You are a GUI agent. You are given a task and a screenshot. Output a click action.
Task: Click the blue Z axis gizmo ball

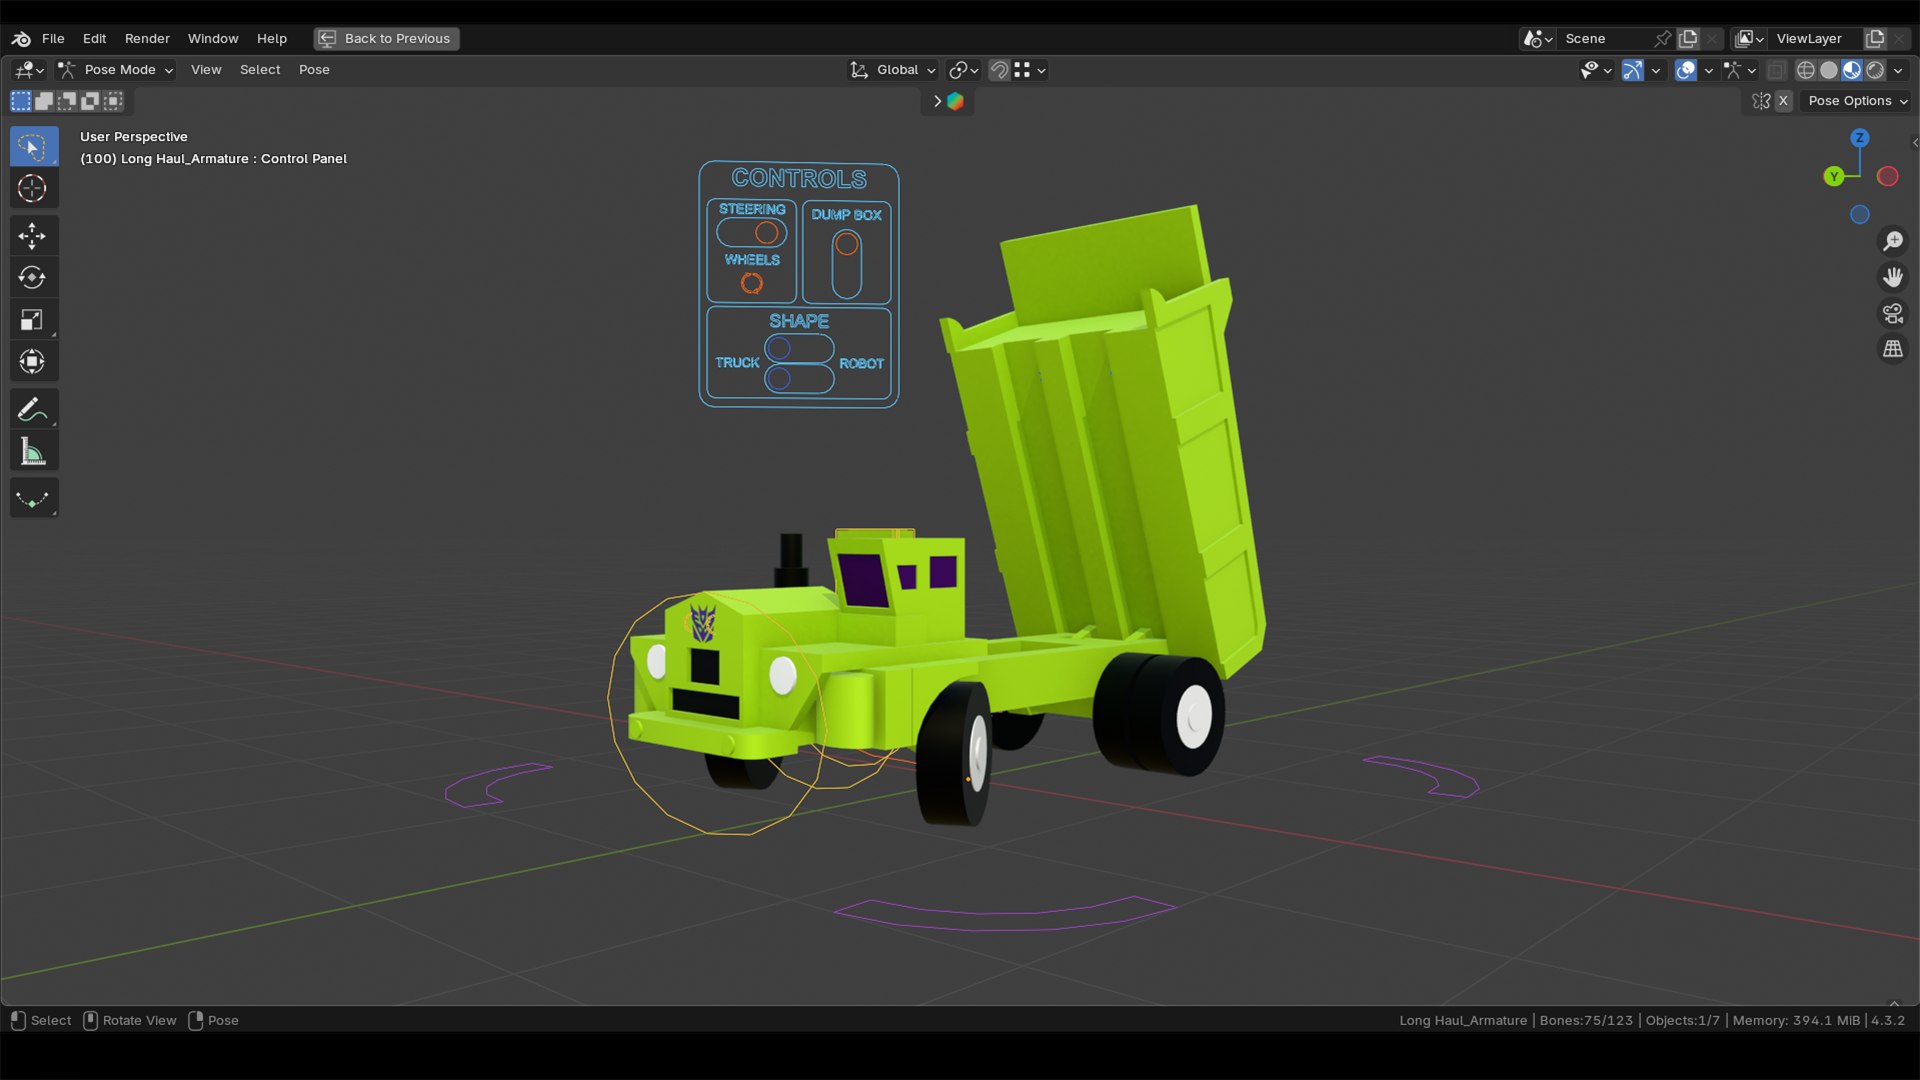tap(1860, 138)
